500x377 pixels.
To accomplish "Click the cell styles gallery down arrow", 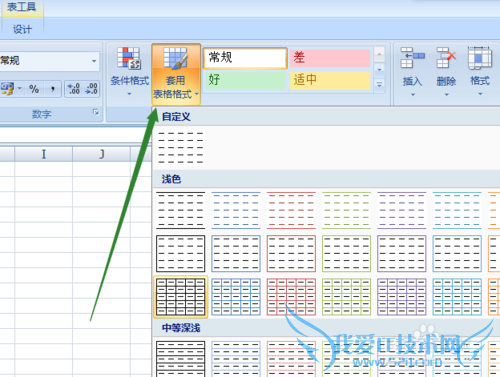I will [x=379, y=70].
